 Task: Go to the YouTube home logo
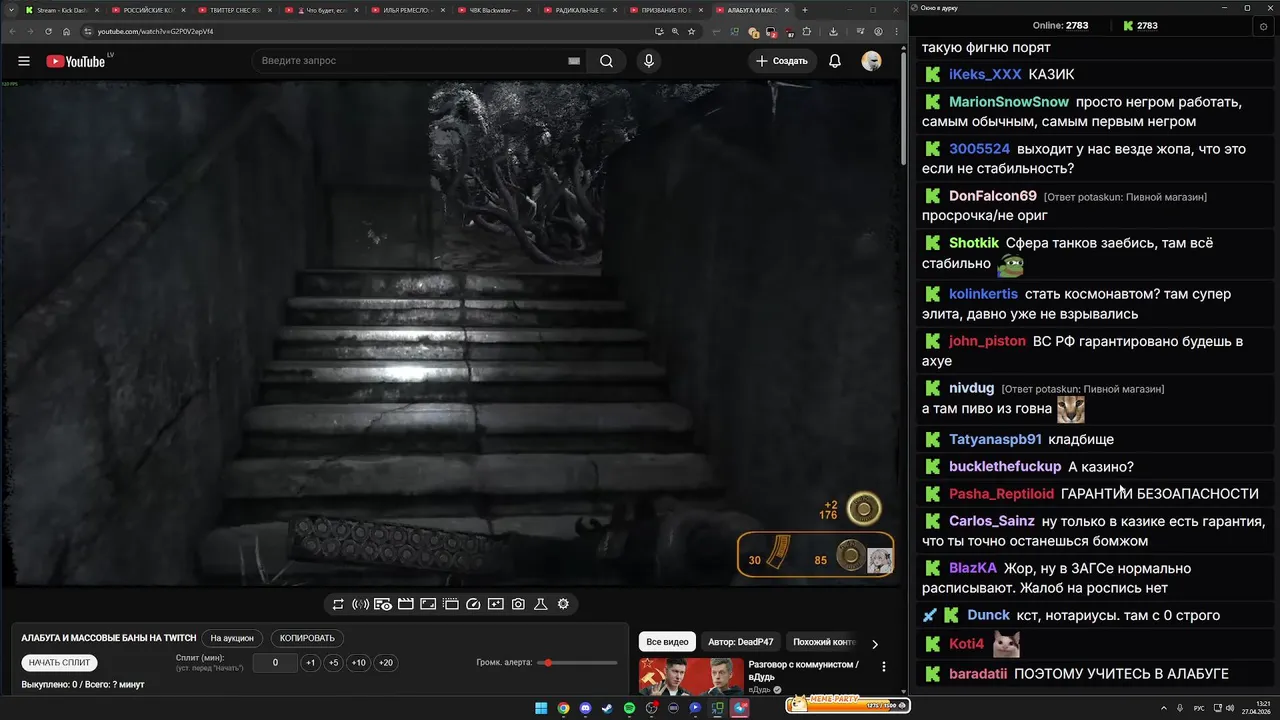pos(76,61)
